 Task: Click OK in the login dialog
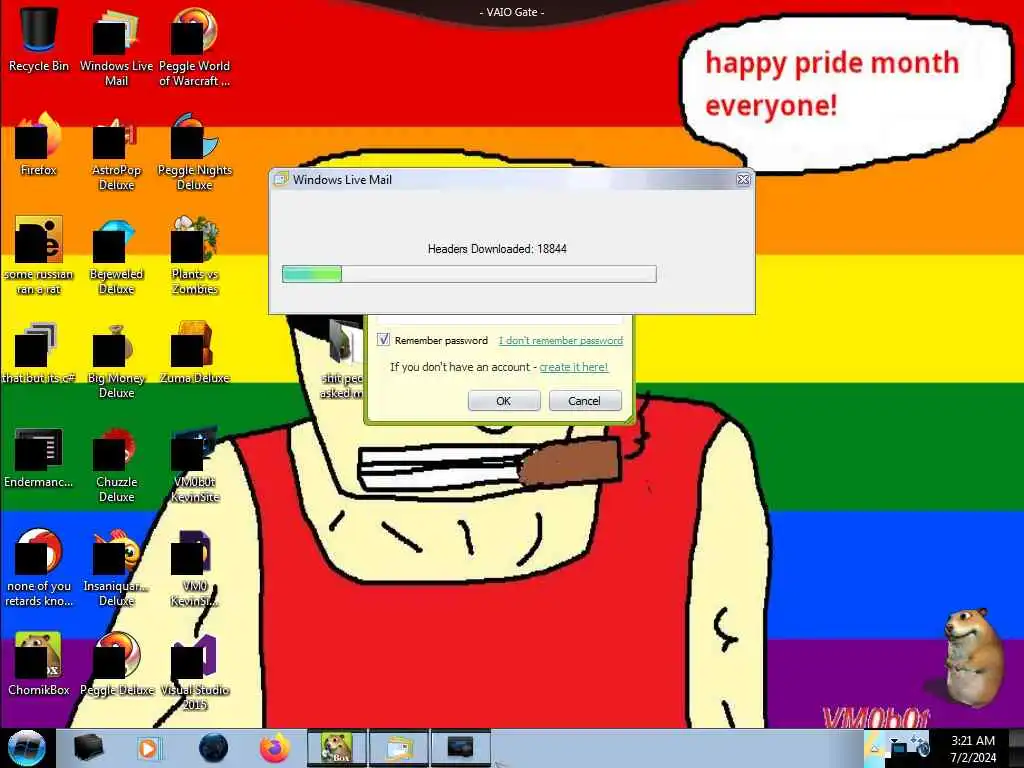tap(504, 400)
